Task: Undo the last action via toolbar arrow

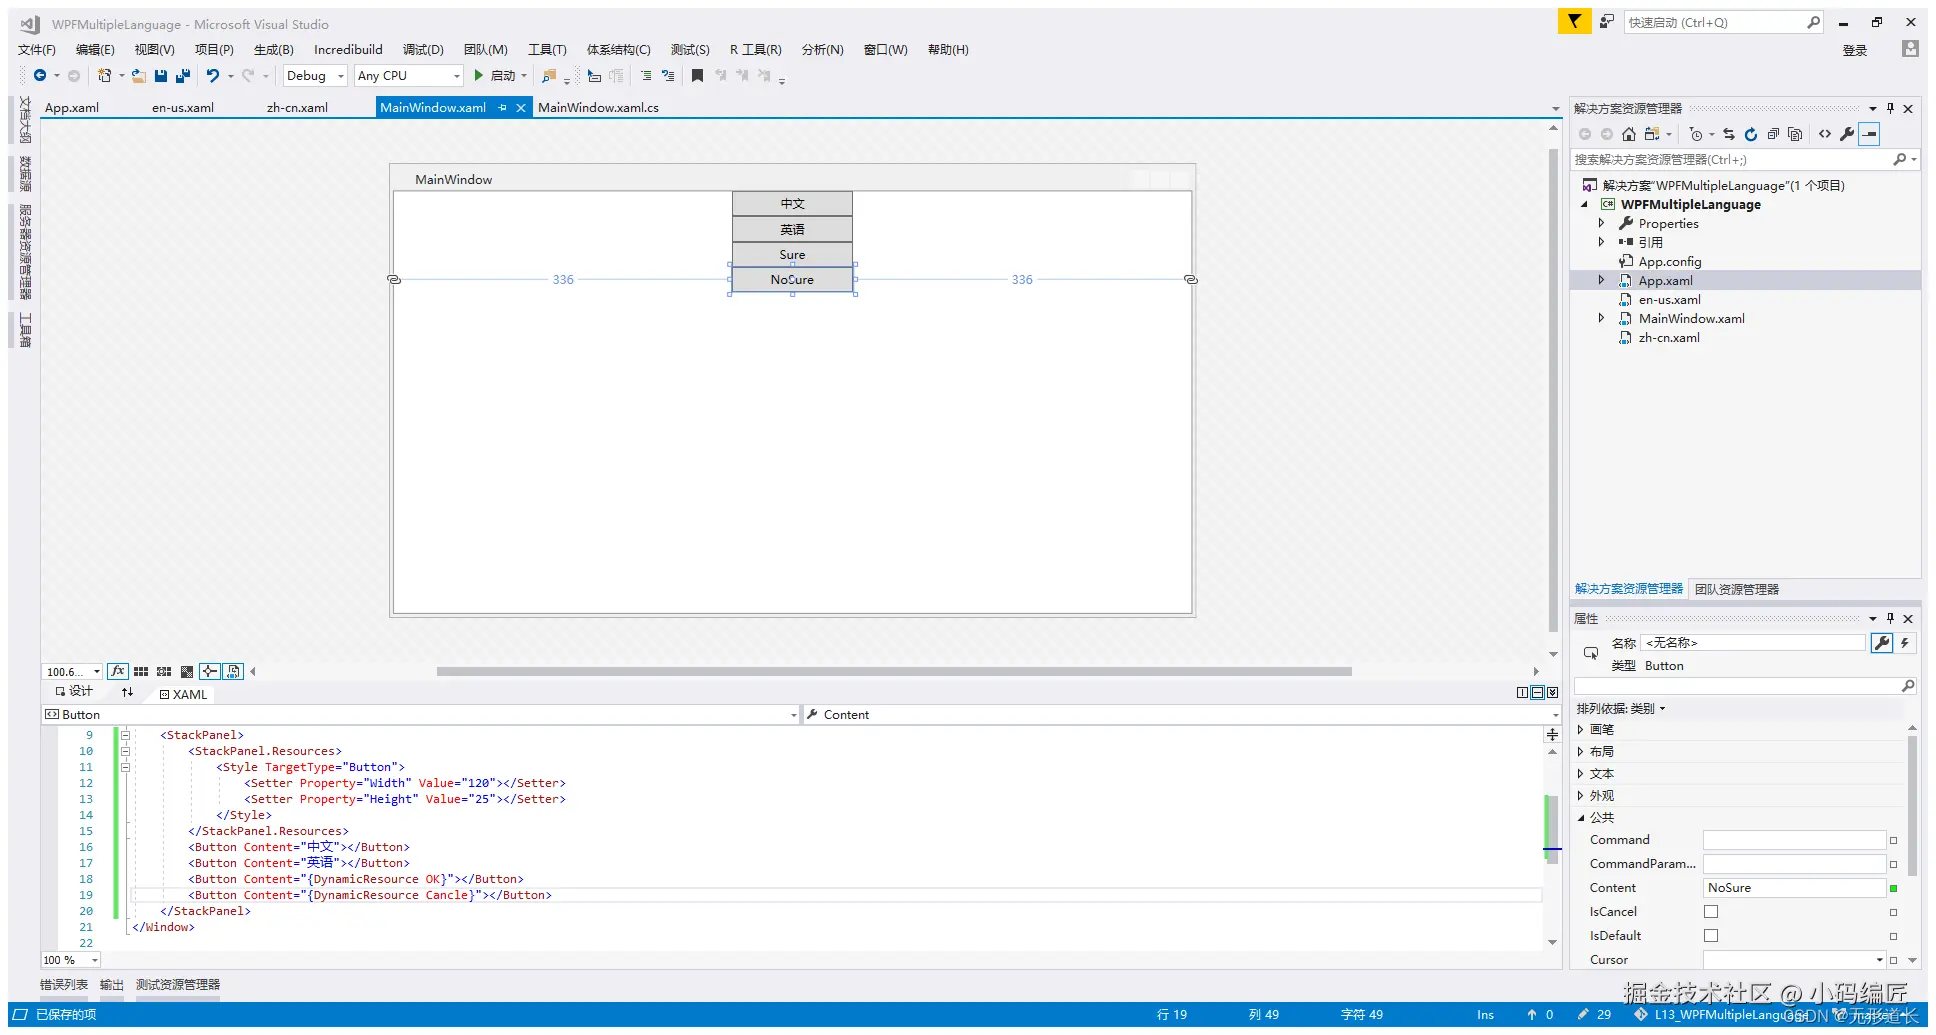Action: (213, 76)
